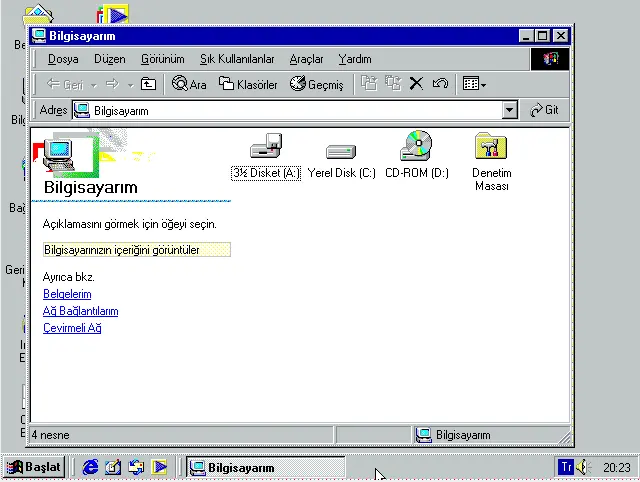Click the volume speaker tray icon

click(x=584, y=467)
